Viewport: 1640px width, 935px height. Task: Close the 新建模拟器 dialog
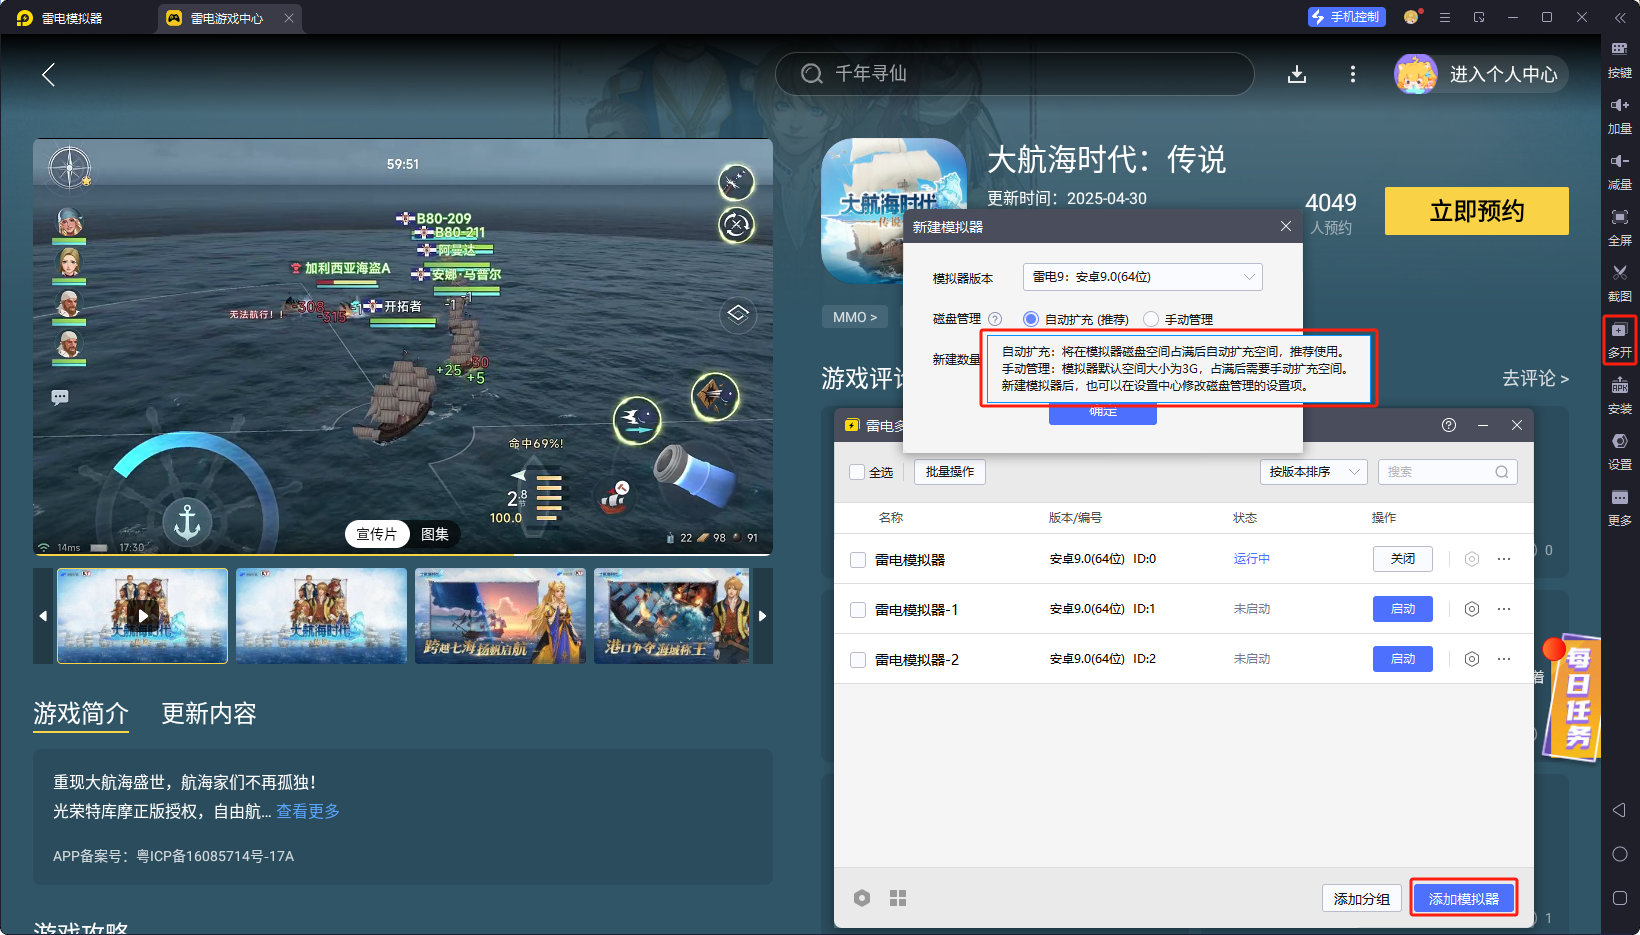tap(1286, 227)
